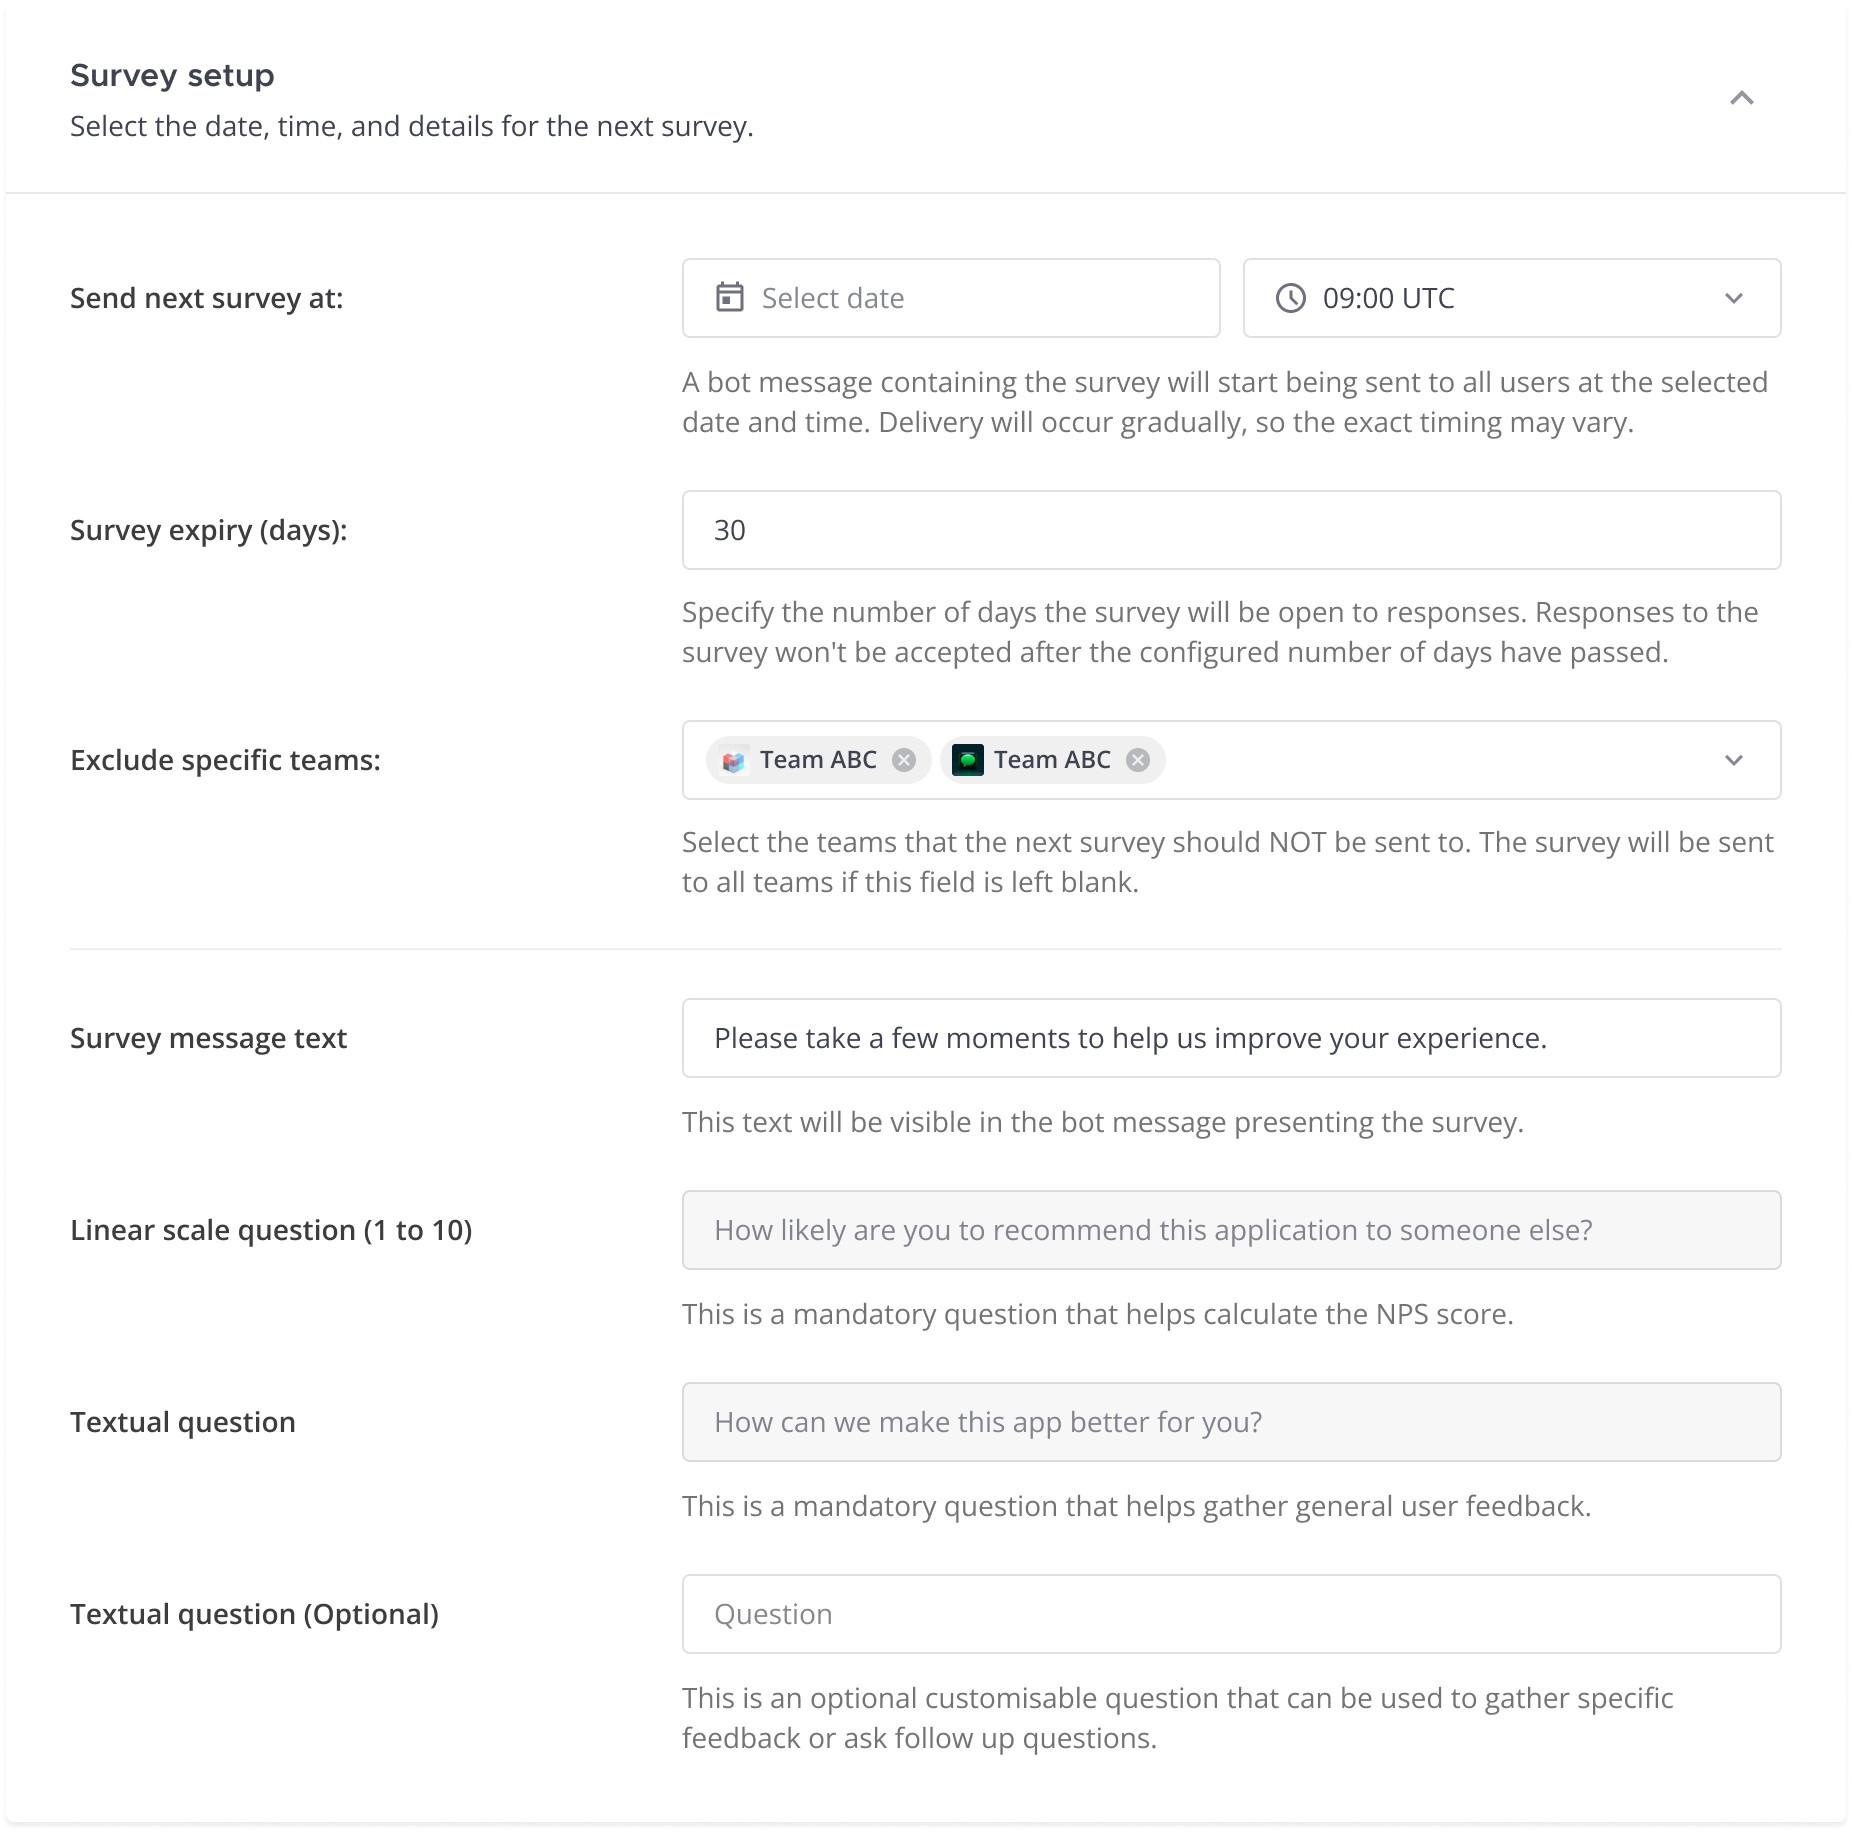Remove the first Team ABC team using its X icon
The height and width of the screenshot is (1832, 1852).
pyautogui.click(x=906, y=760)
